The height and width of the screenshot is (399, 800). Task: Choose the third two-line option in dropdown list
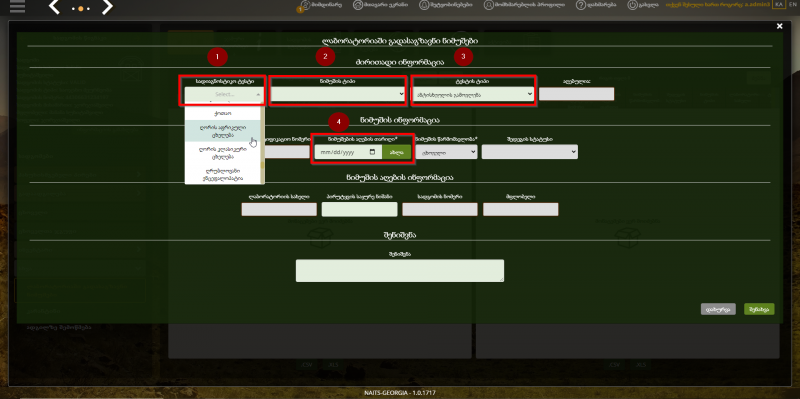tap(223, 174)
